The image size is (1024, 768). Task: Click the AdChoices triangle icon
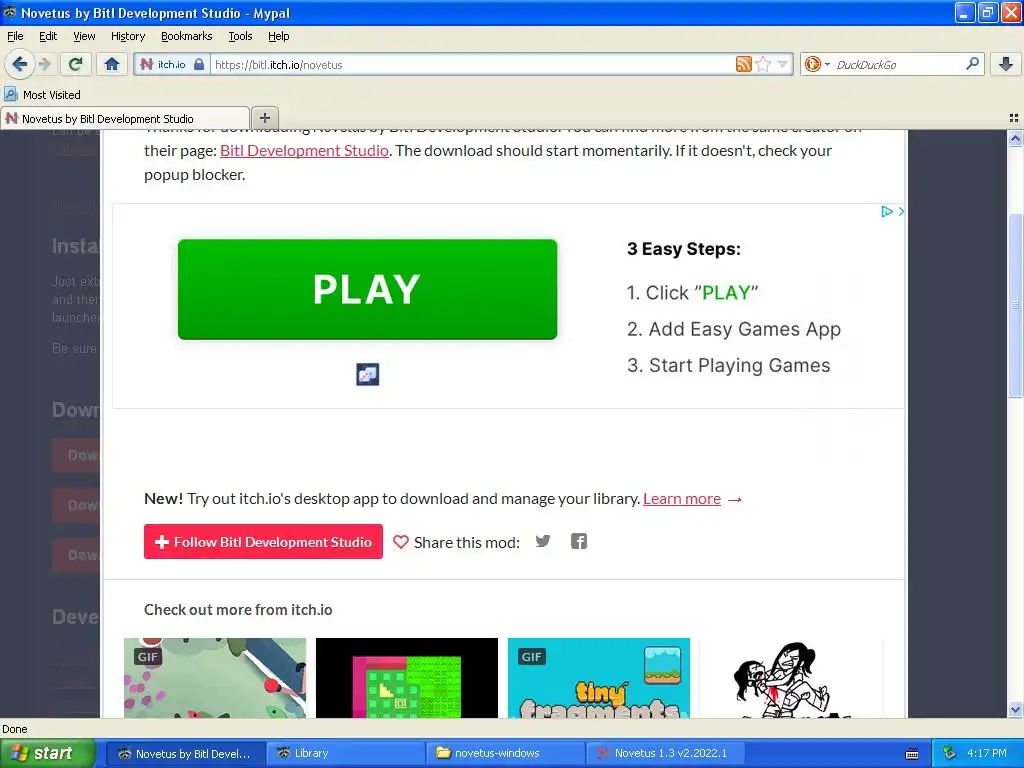click(x=886, y=211)
